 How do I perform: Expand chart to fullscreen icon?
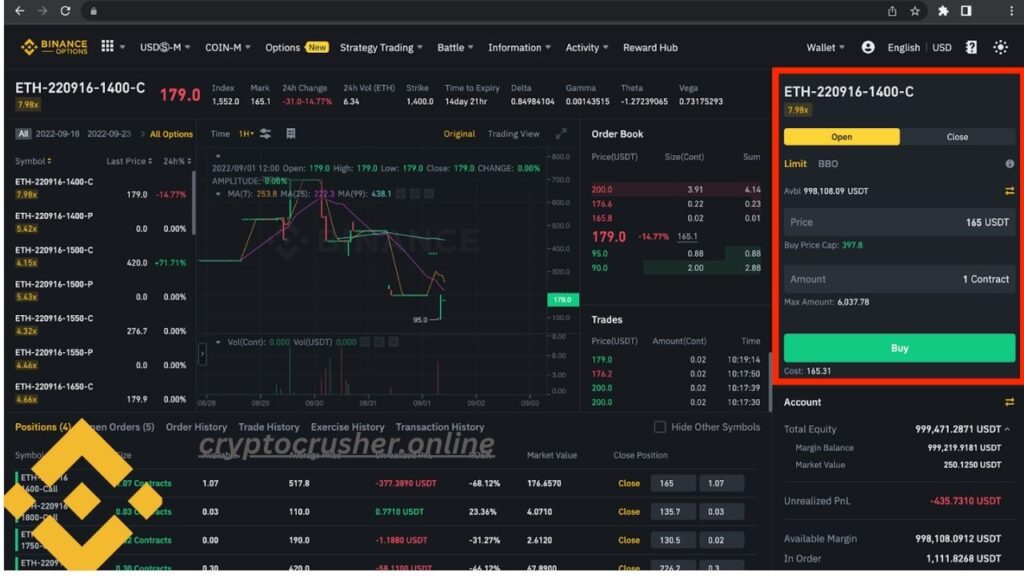click(561, 134)
